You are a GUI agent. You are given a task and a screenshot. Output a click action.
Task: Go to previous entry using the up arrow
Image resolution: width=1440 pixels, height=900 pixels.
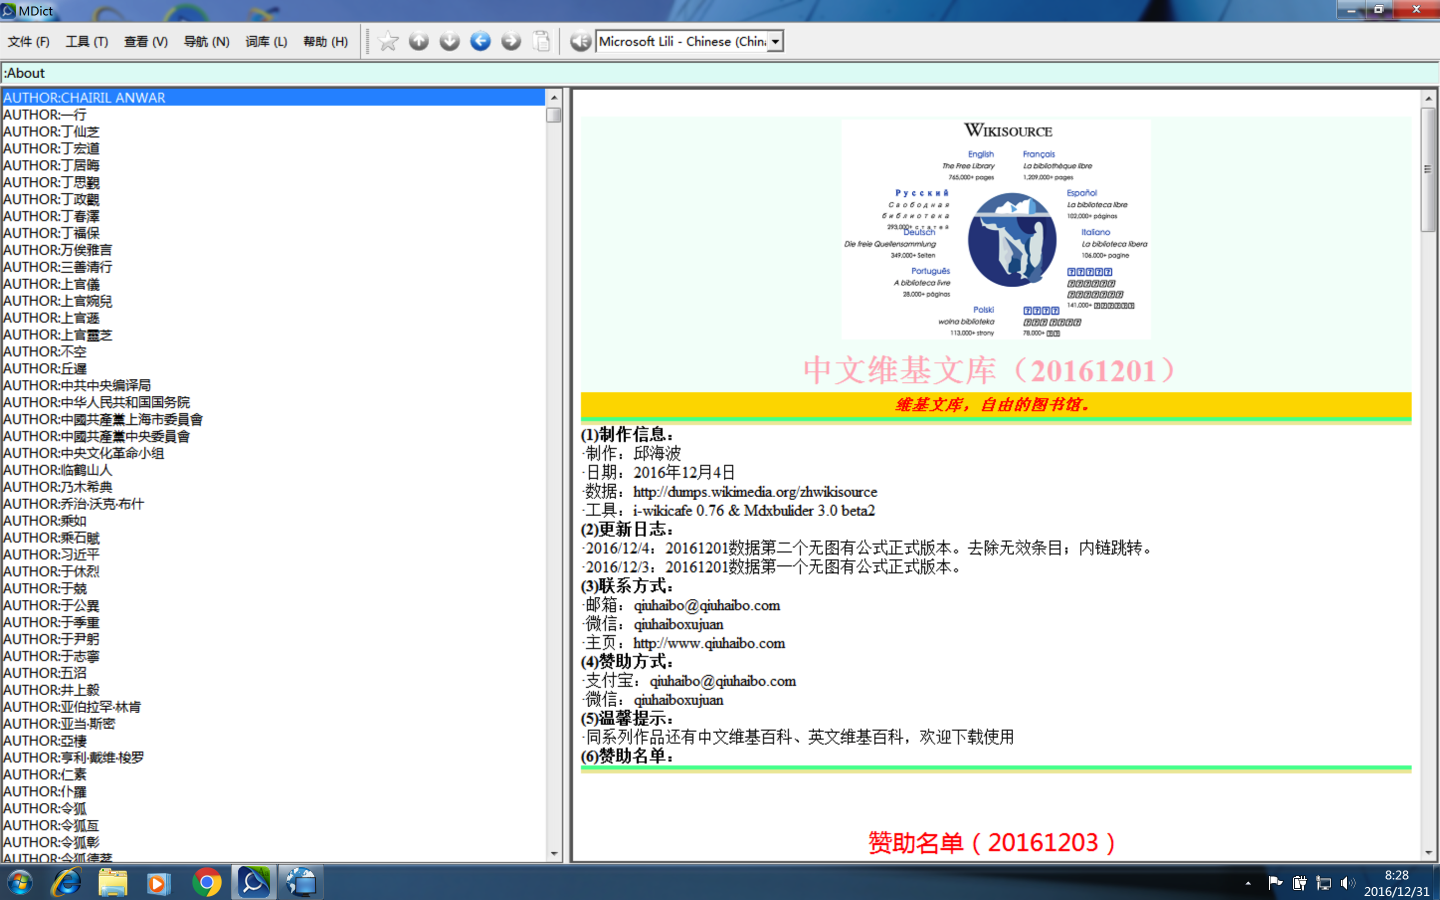(x=419, y=41)
